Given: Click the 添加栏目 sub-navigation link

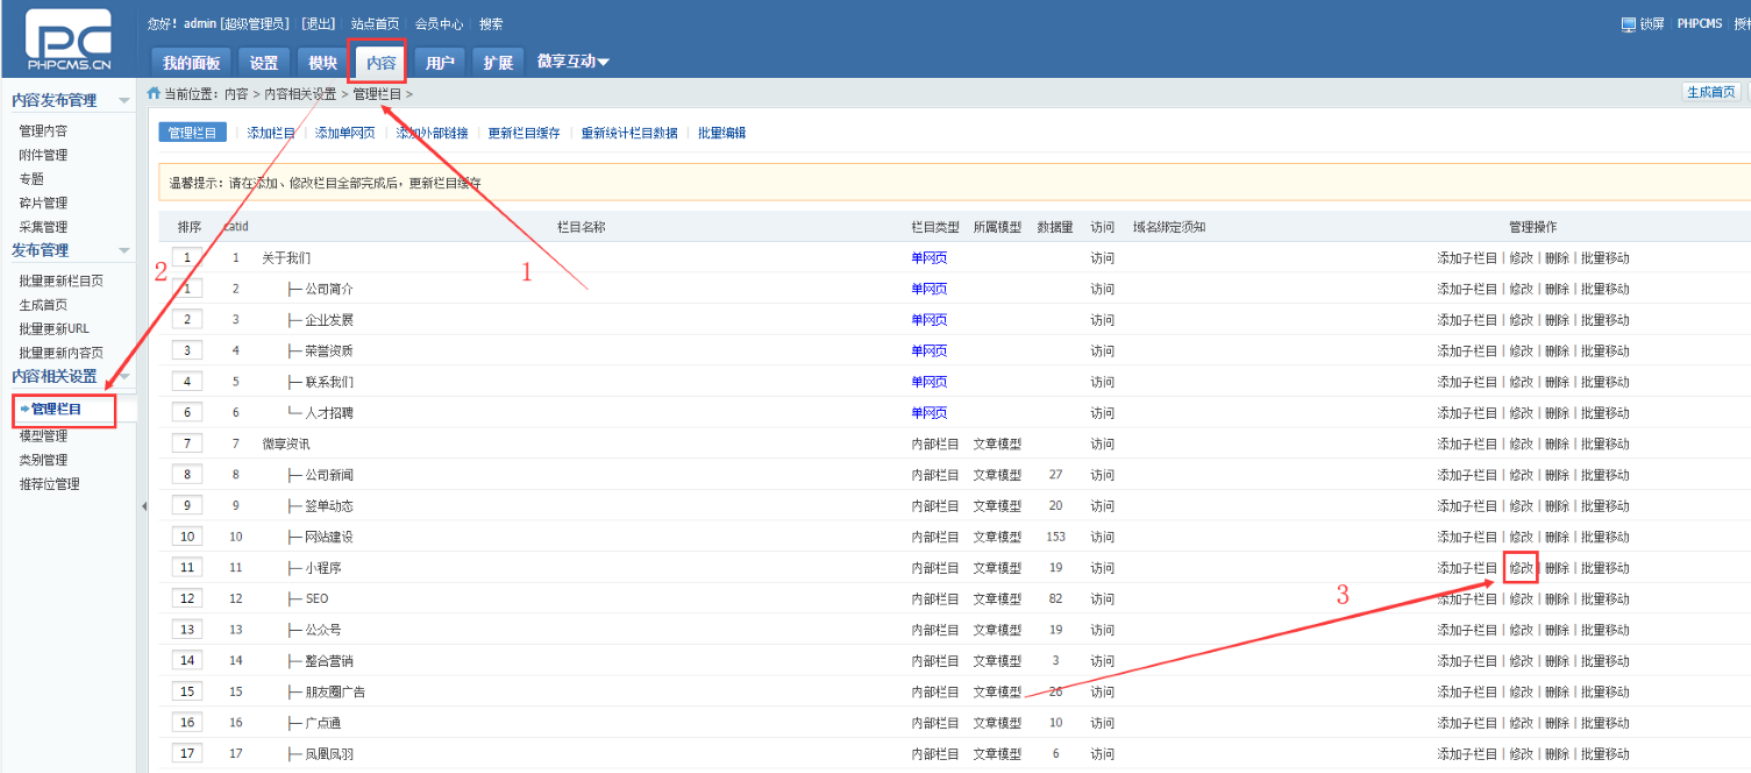Looking at the screenshot, I should click(271, 133).
